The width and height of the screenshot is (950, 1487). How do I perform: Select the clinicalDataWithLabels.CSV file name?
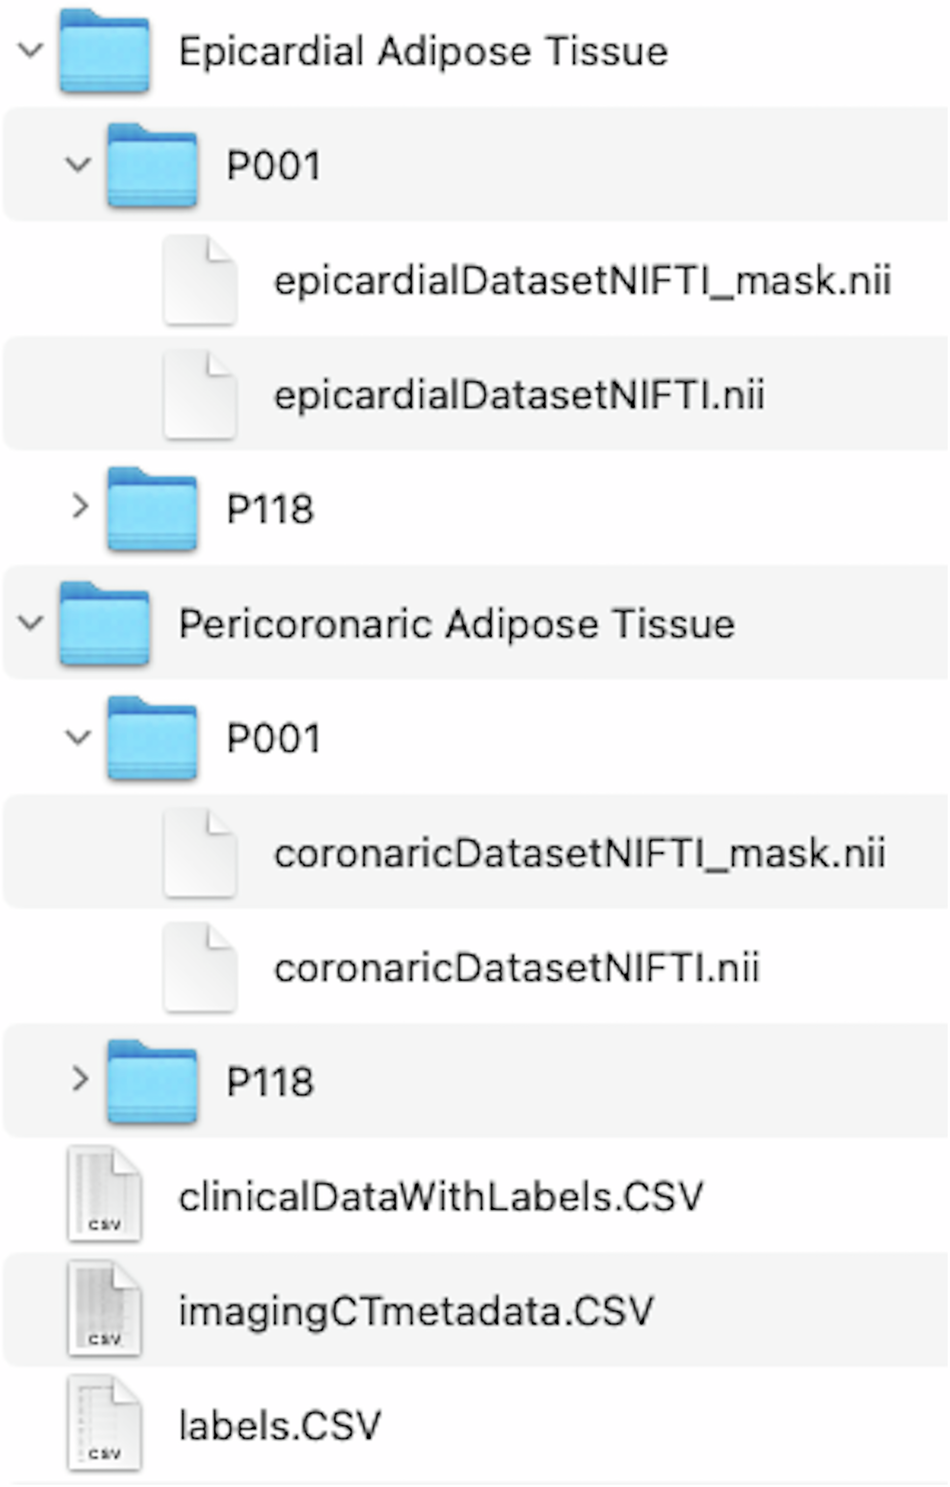coord(441,1197)
